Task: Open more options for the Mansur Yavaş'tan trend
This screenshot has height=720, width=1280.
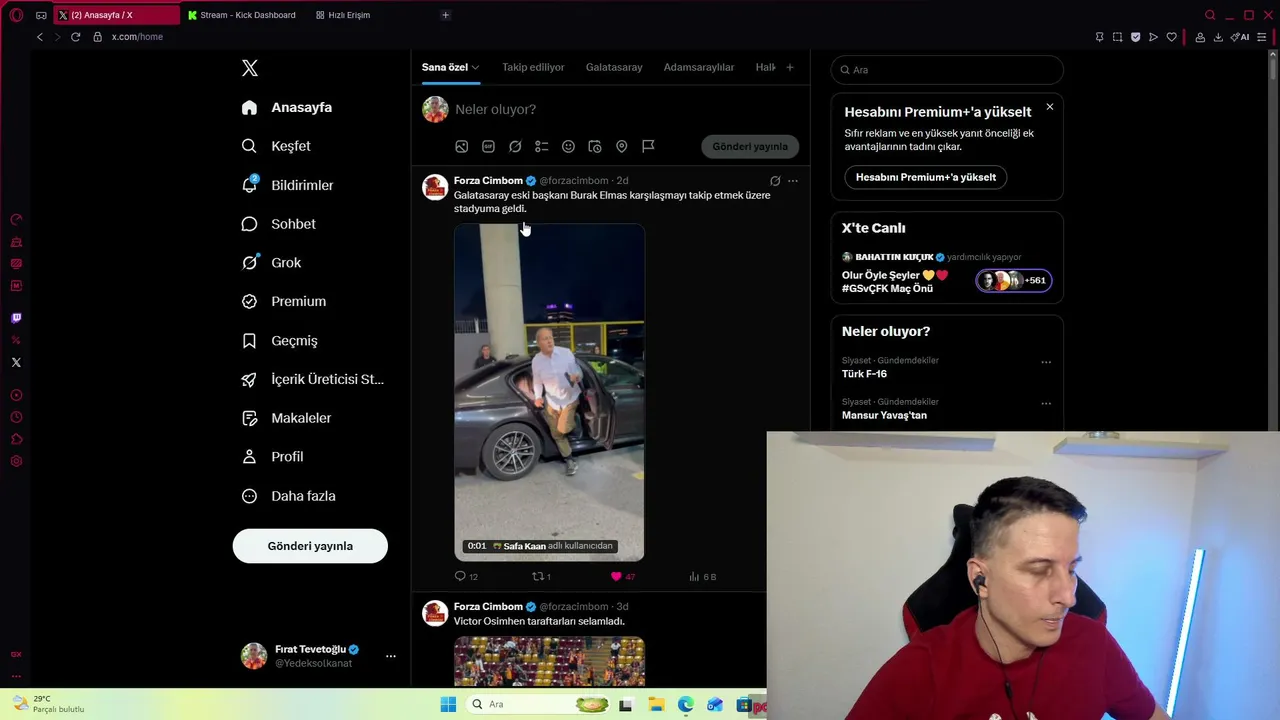Action: pos(1046,404)
